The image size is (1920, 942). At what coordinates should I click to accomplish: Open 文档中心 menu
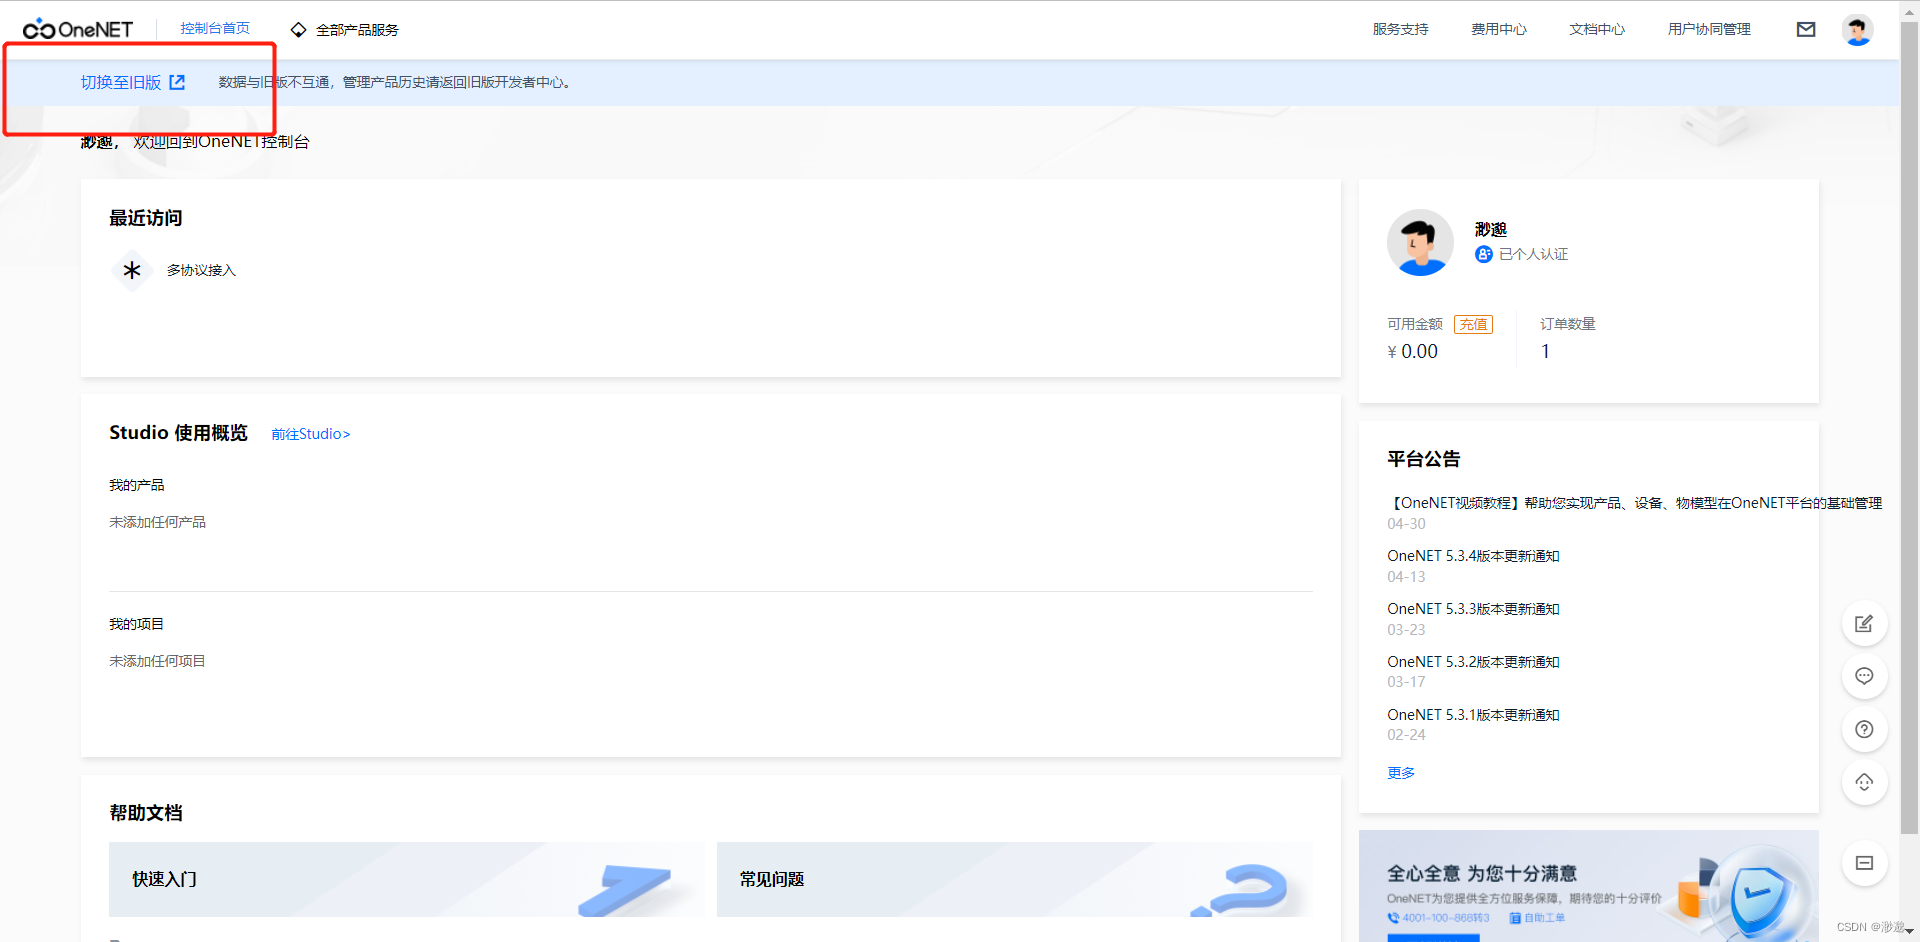(1597, 30)
